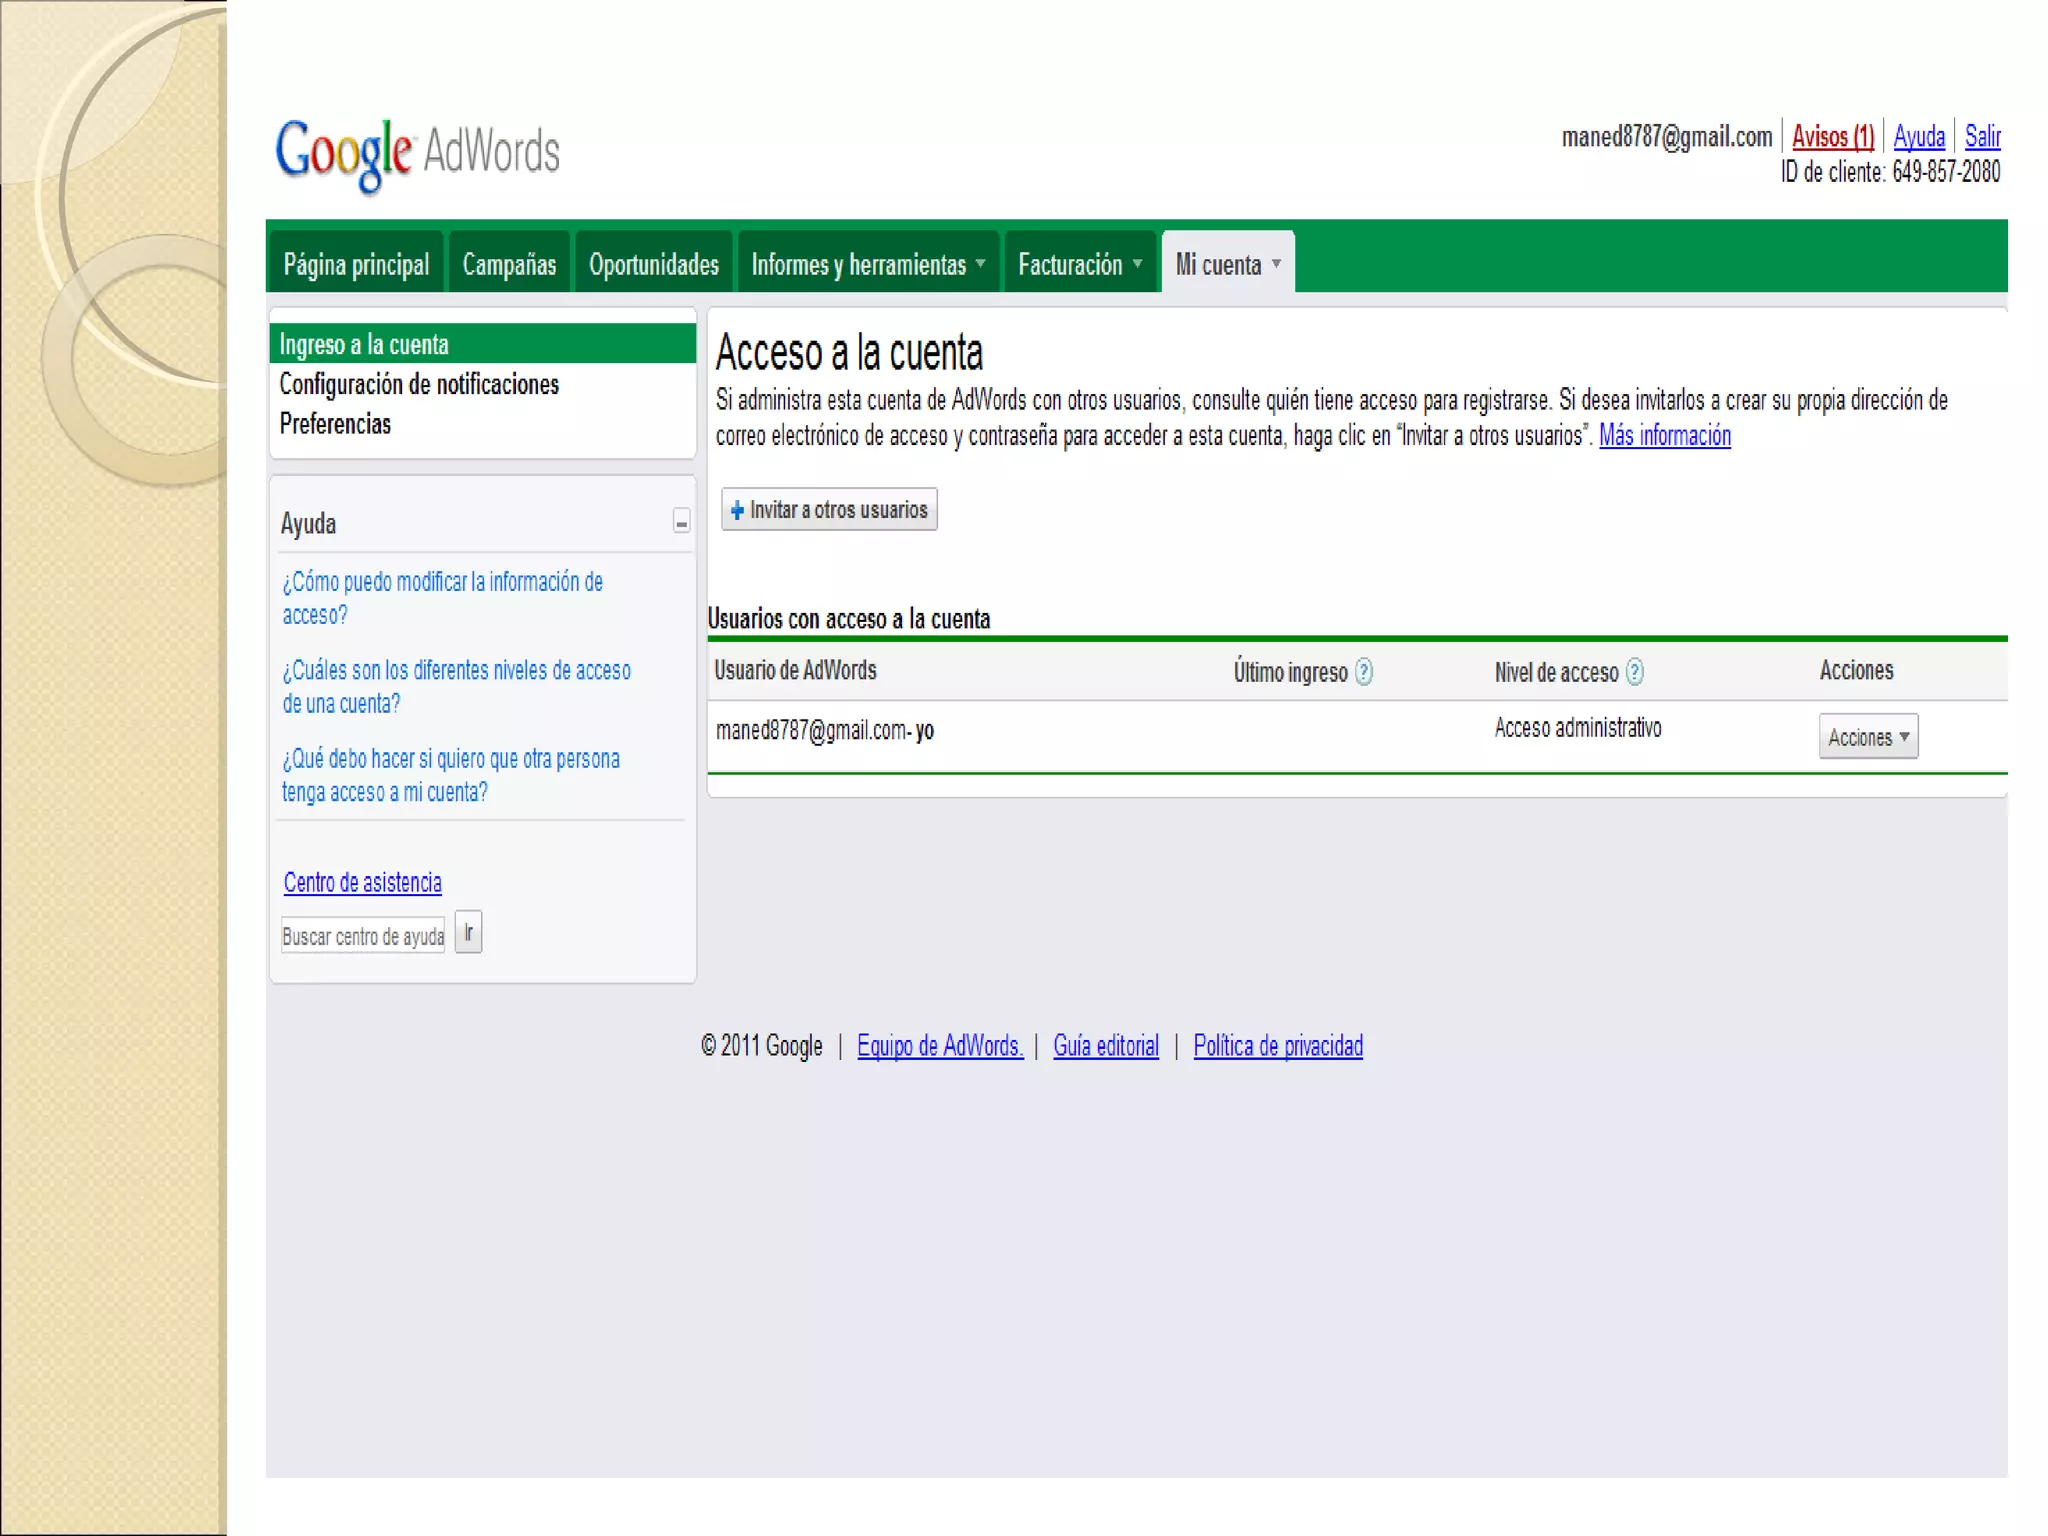The image size is (2048, 1536).
Task: Go to the Campañas tab
Action: tap(509, 264)
